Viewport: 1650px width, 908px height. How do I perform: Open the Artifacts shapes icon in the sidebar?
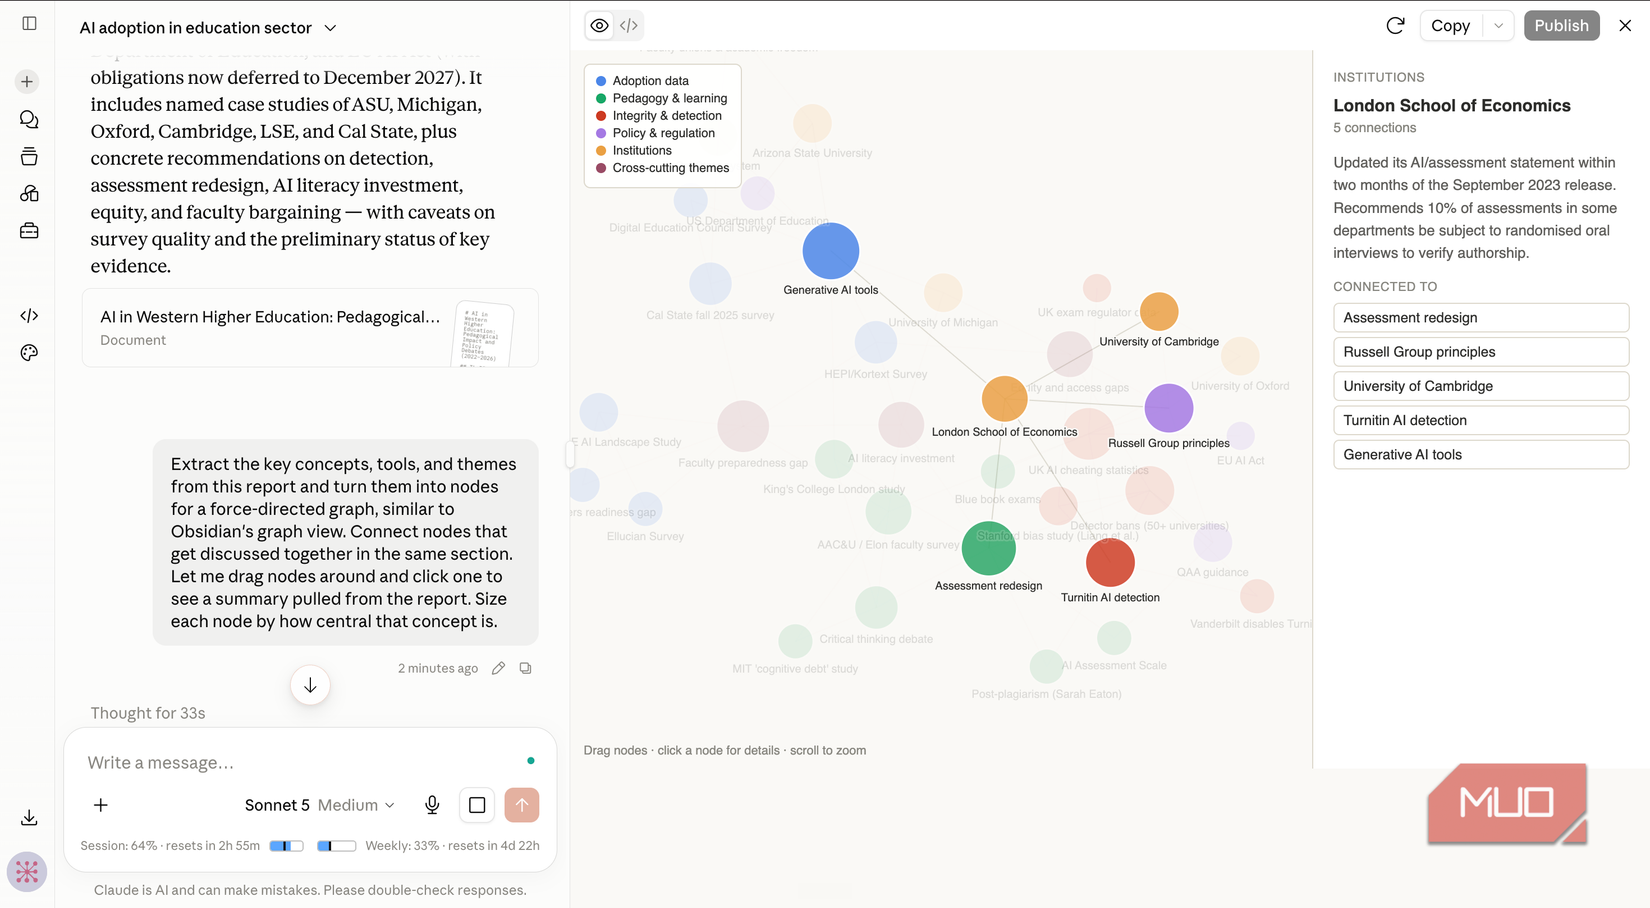[x=29, y=193]
